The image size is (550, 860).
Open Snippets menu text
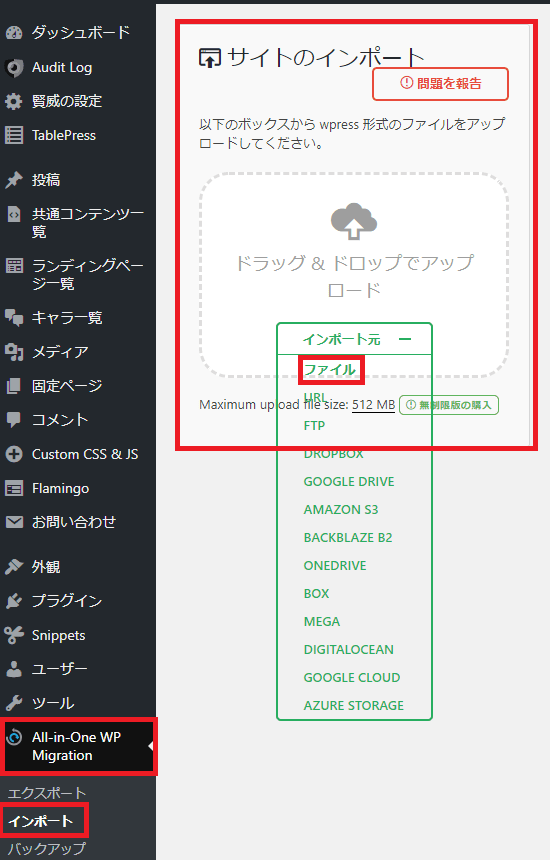59,635
